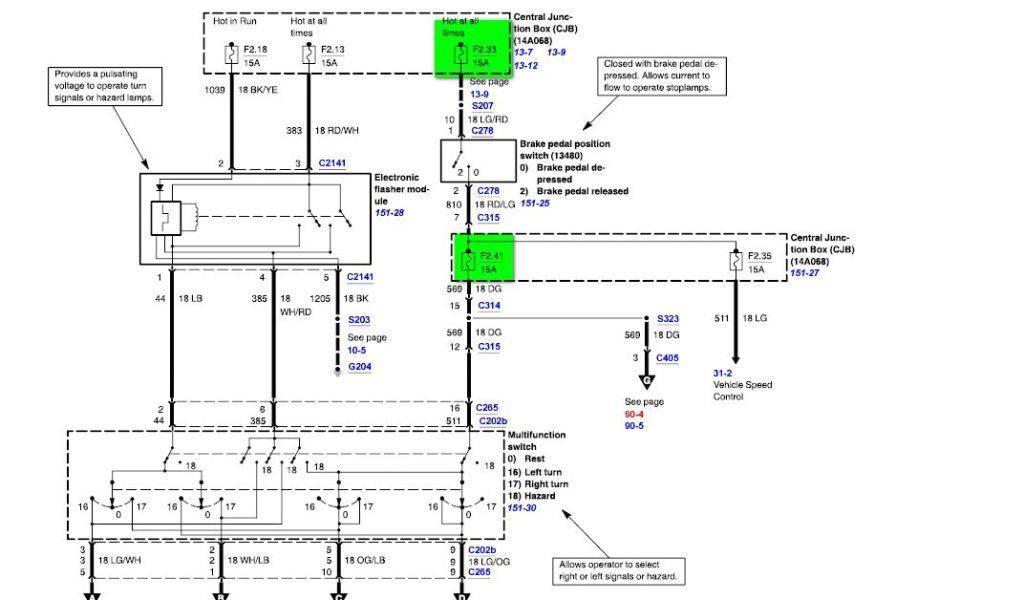This screenshot has height=600, width=1024.
Task: Click the F2.18 15A fuse symbol
Action: pos(232,54)
